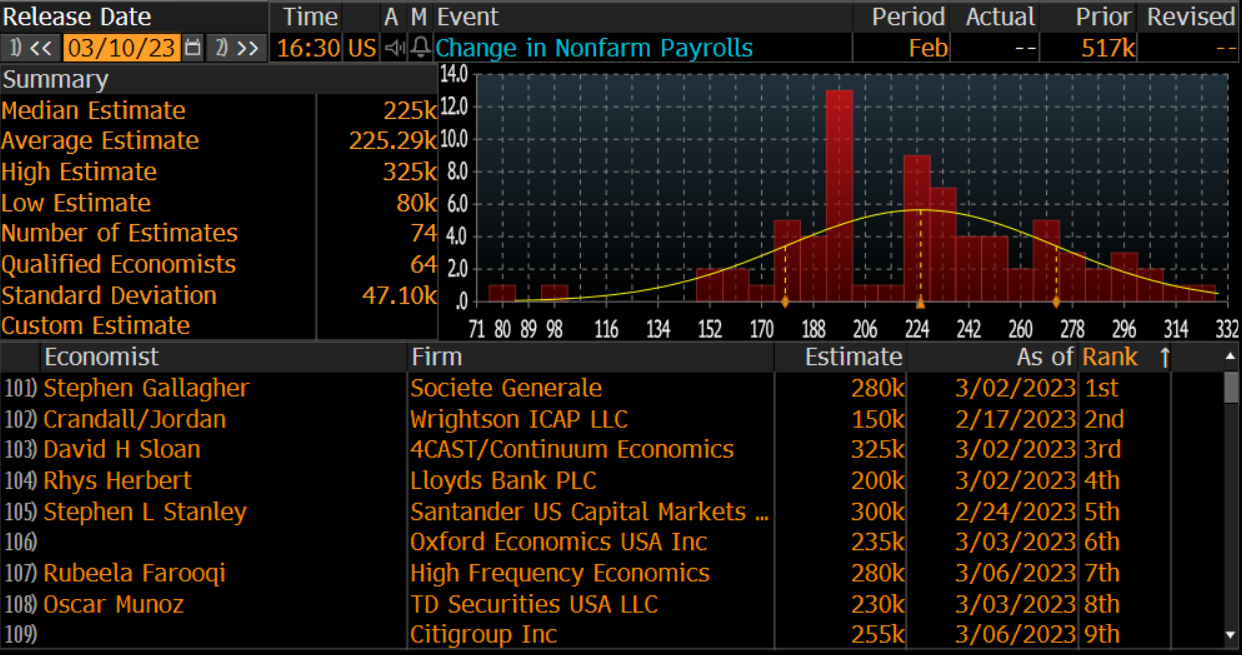
Task: Click the Custom Estimate entry field
Action: tap(377, 326)
